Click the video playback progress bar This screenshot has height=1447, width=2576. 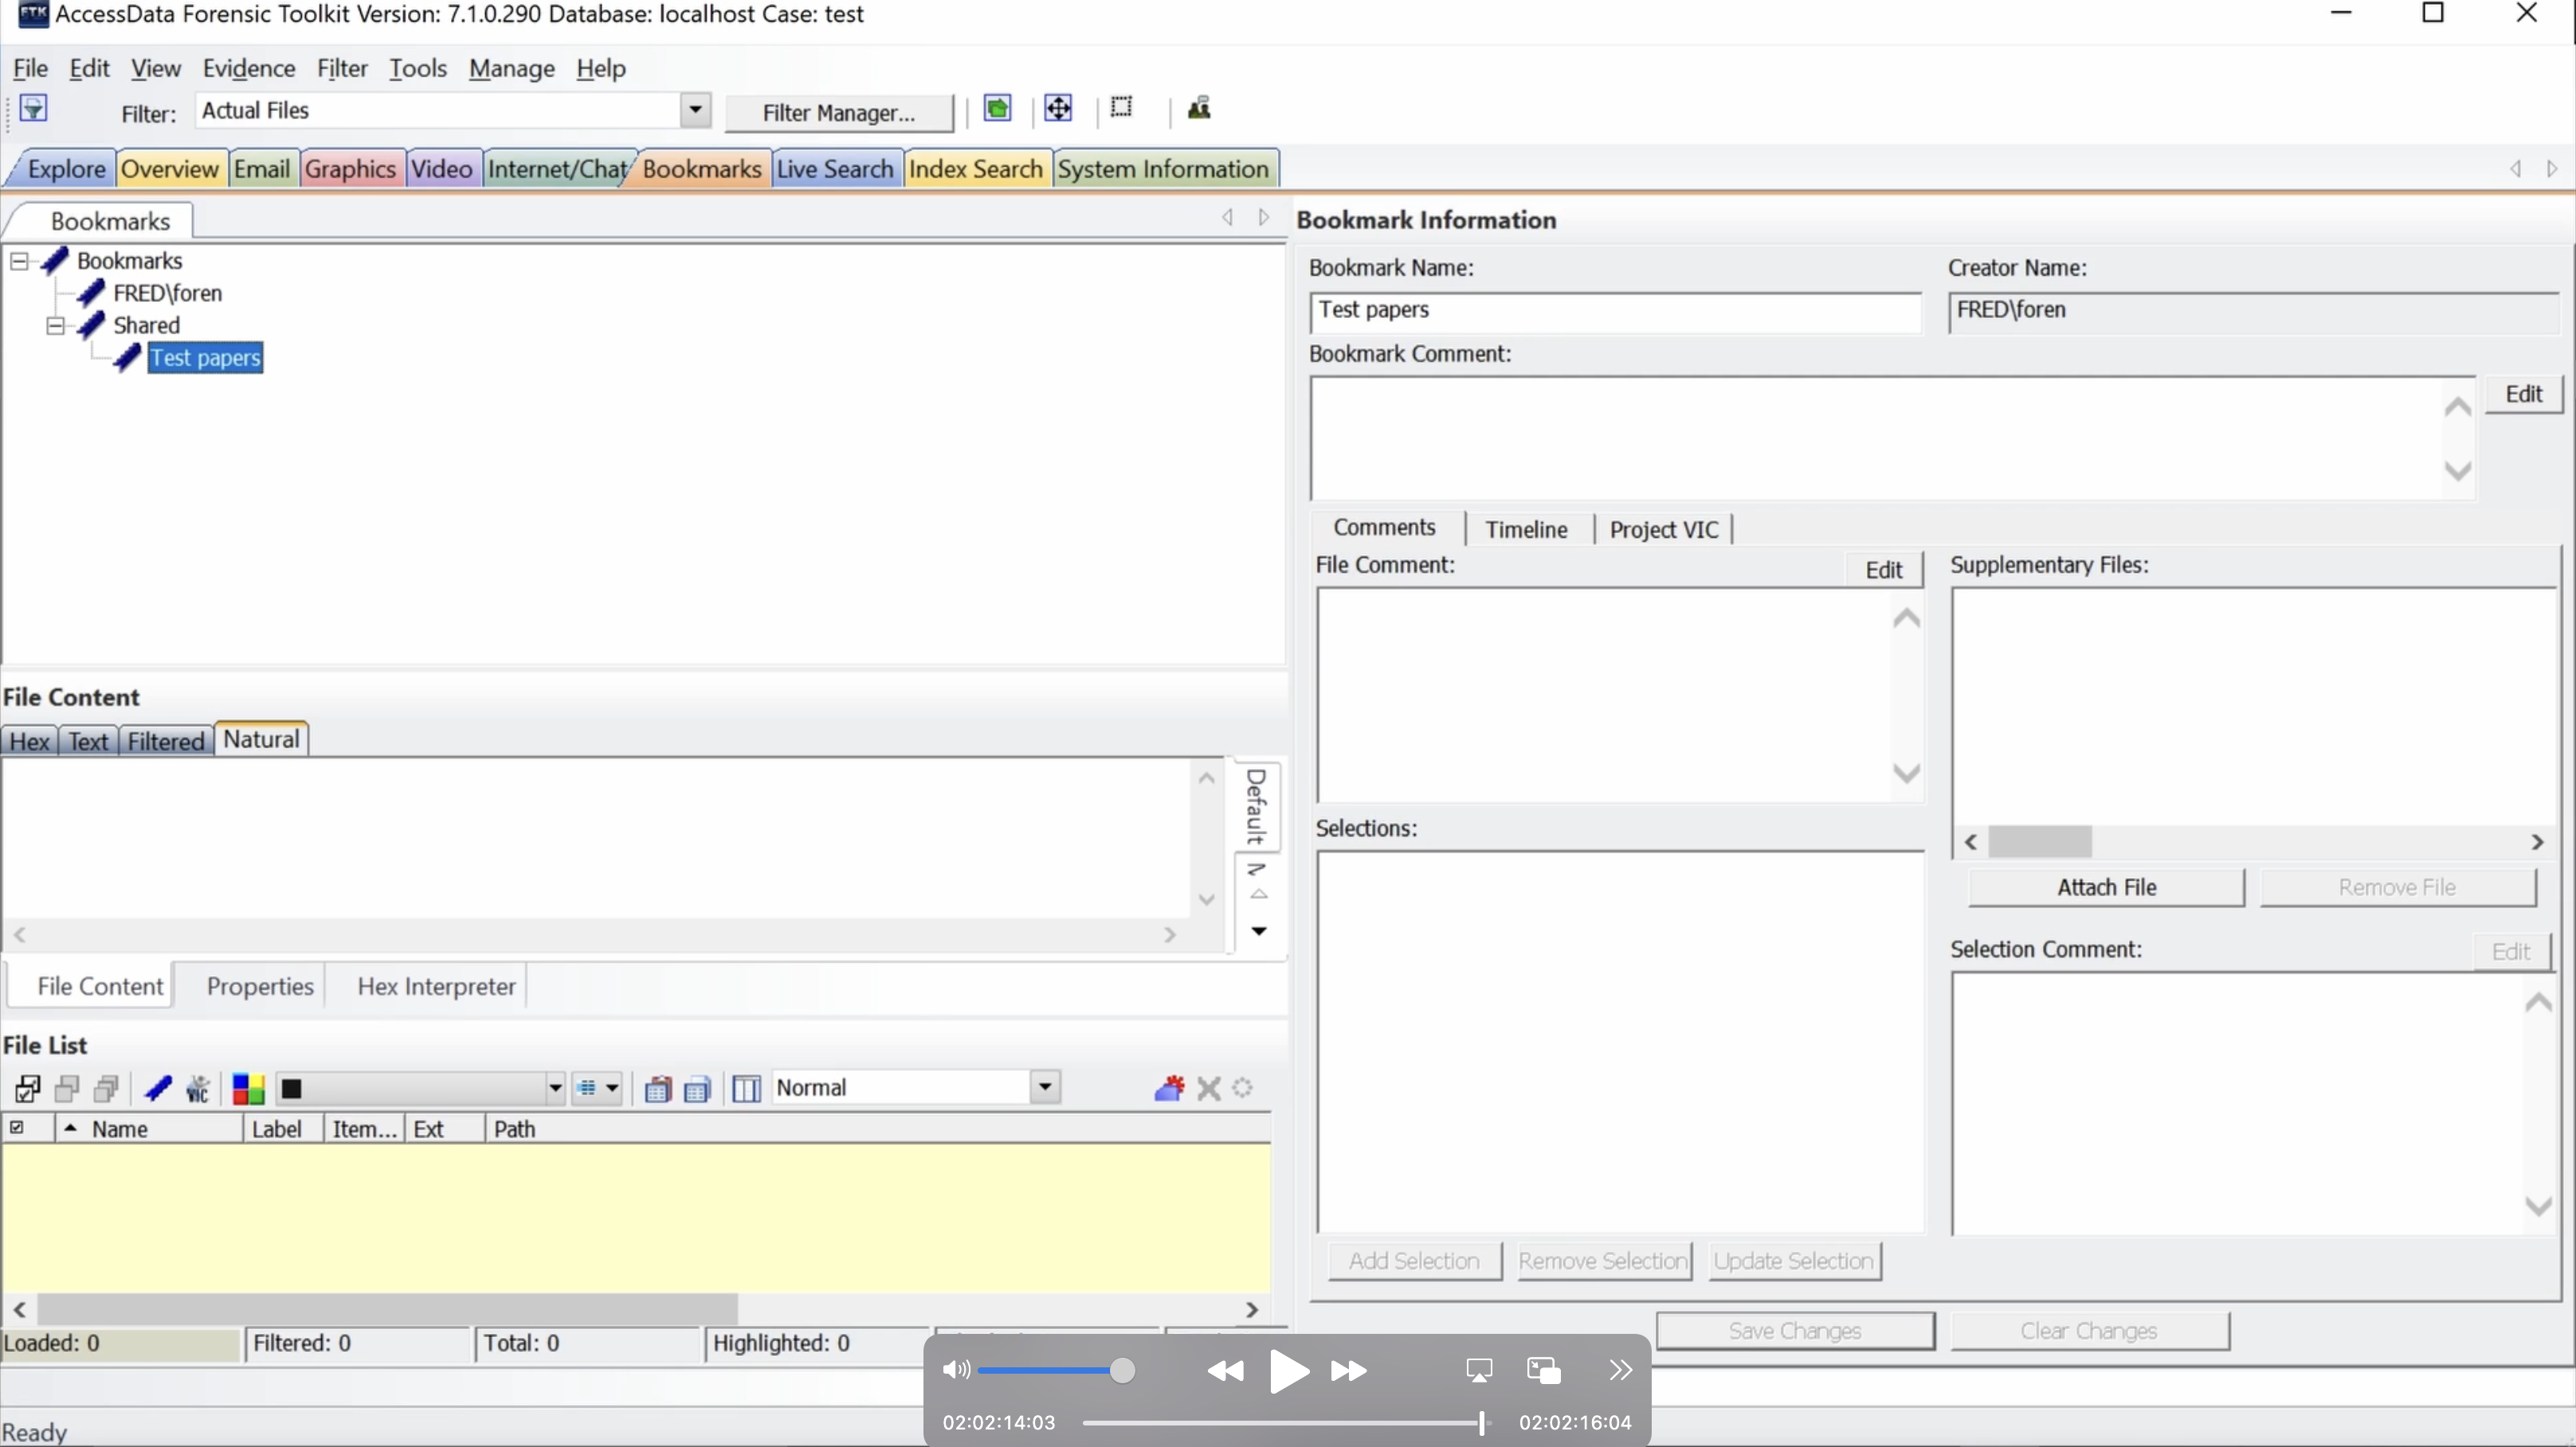1287,1422
